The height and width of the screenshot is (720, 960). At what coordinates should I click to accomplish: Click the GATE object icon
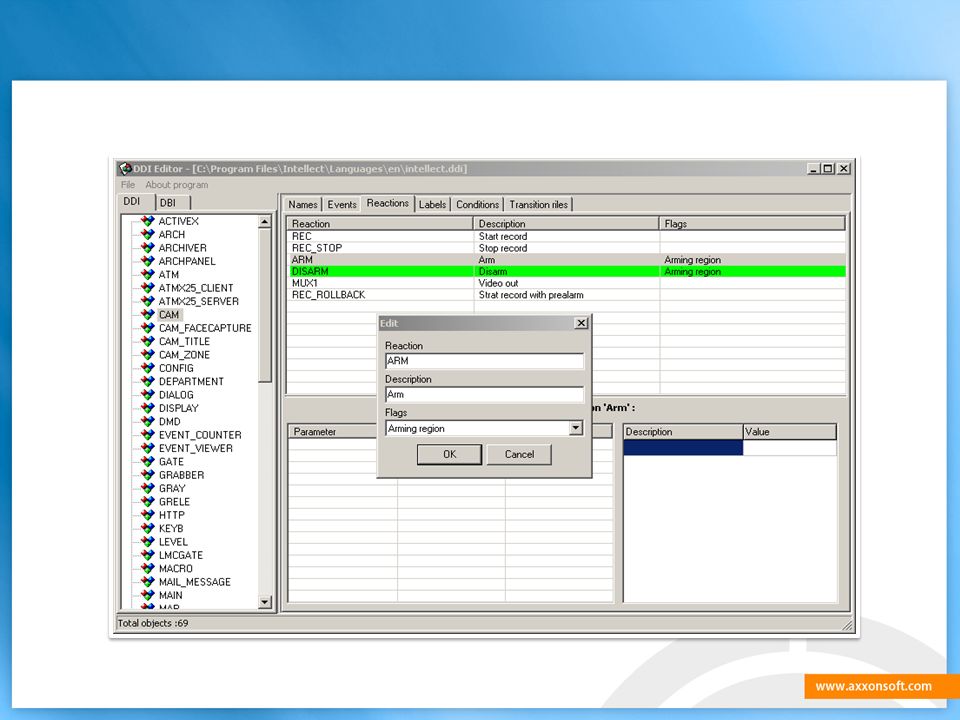coord(148,462)
